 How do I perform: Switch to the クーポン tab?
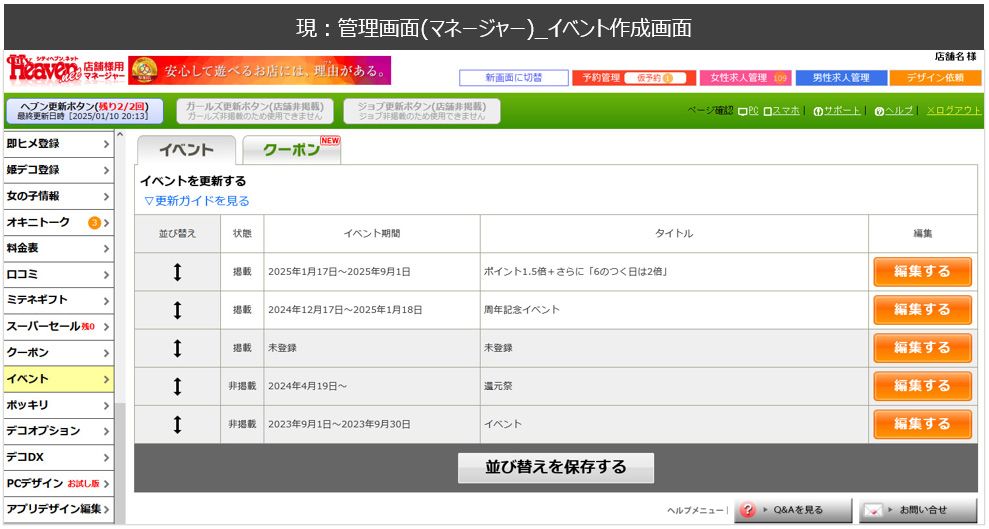point(291,150)
